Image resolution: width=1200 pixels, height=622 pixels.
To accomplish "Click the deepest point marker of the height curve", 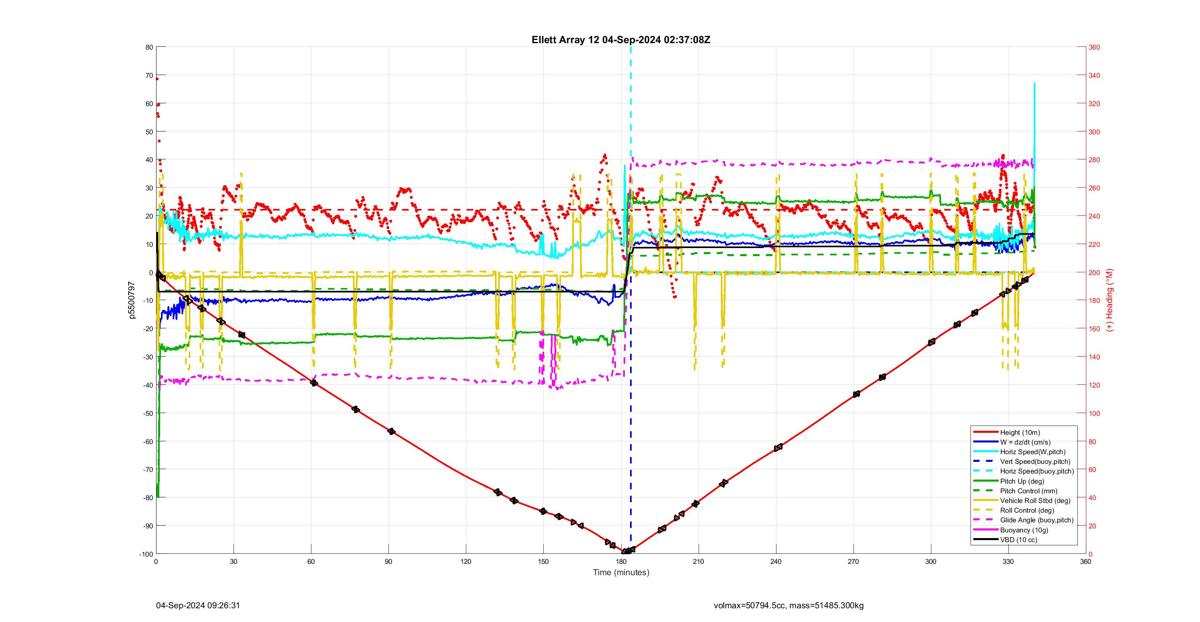I will [626, 551].
